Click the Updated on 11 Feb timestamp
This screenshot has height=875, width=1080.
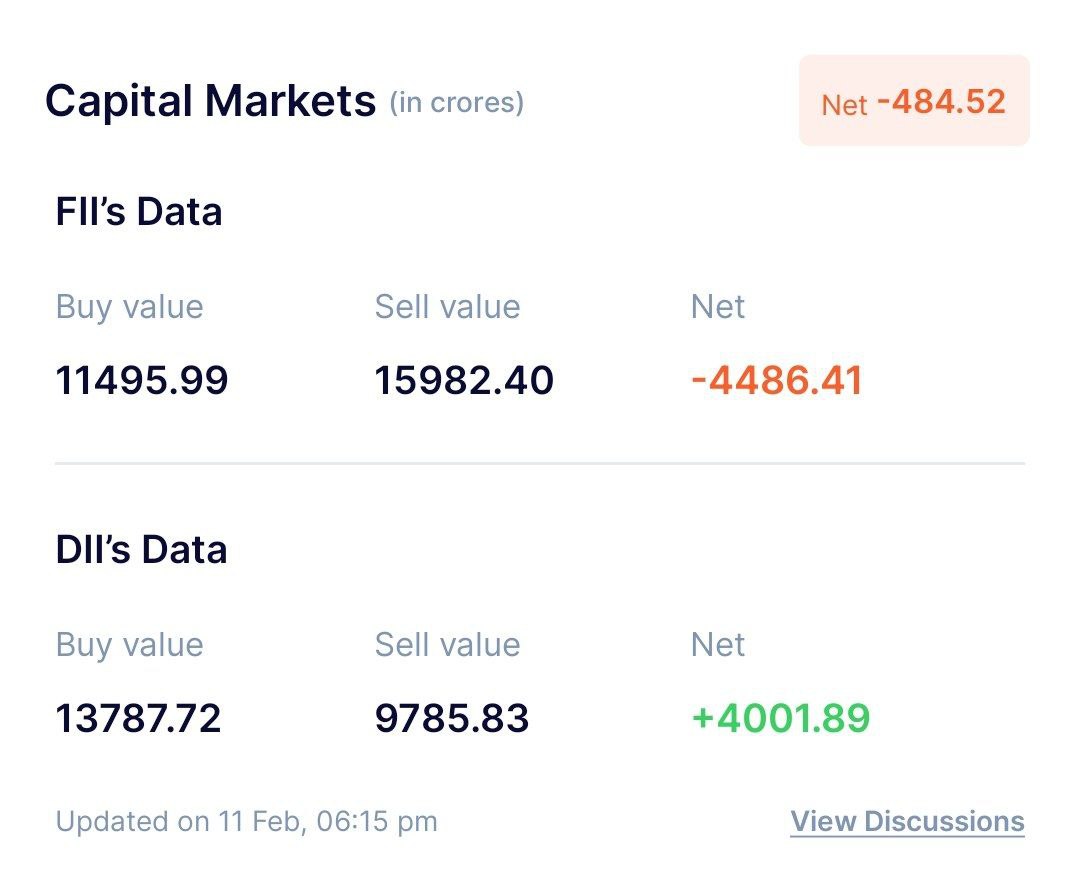pyautogui.click(x=246, y=822)
